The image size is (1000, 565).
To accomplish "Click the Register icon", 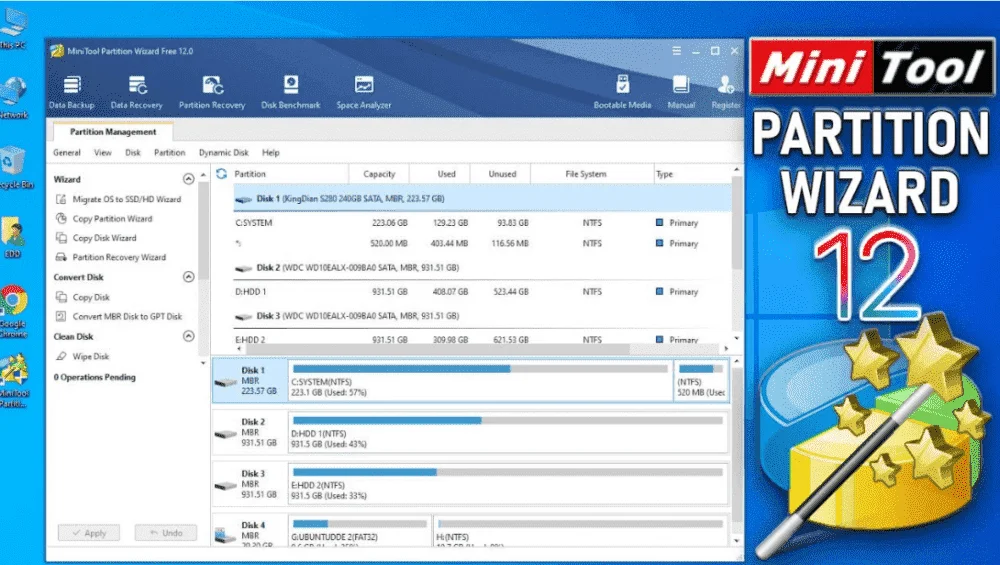I will click(x=726, y=92).
